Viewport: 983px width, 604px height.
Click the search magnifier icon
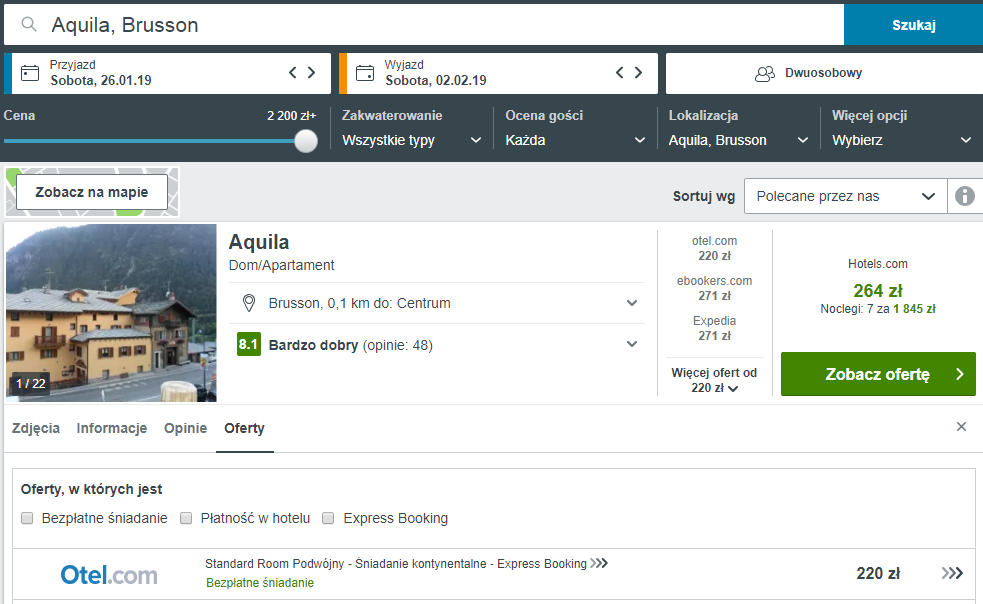click(x=29, y=25)
